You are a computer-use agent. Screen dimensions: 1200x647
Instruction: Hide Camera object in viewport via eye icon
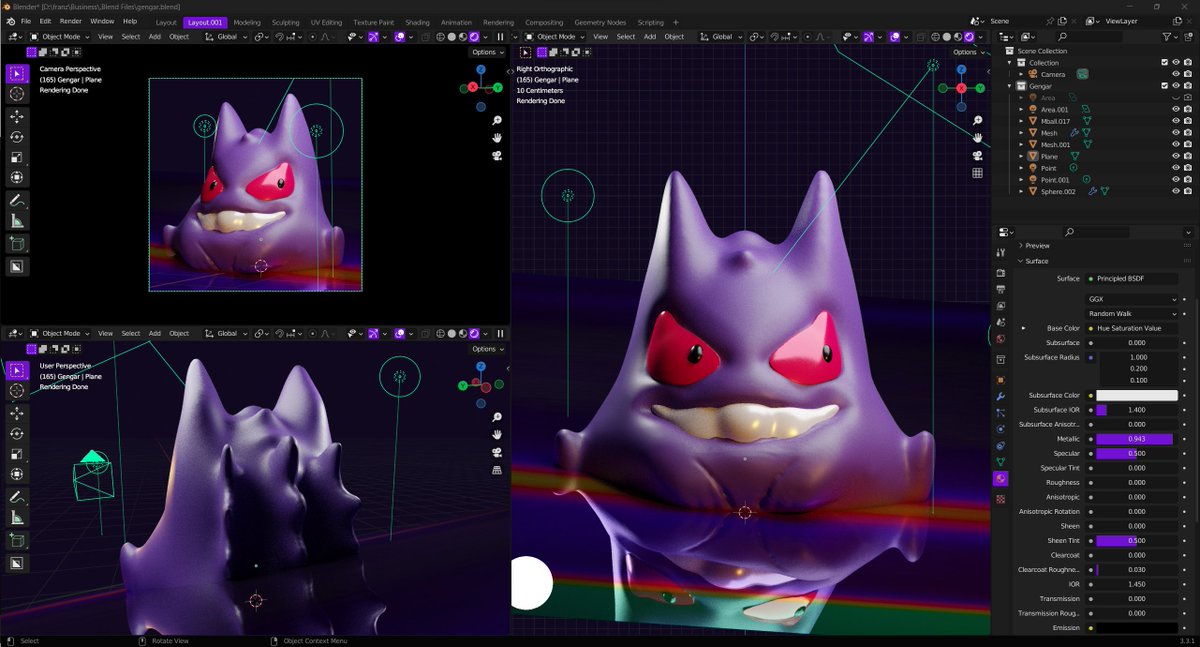pyautogui.click(x=1176, y=74)
